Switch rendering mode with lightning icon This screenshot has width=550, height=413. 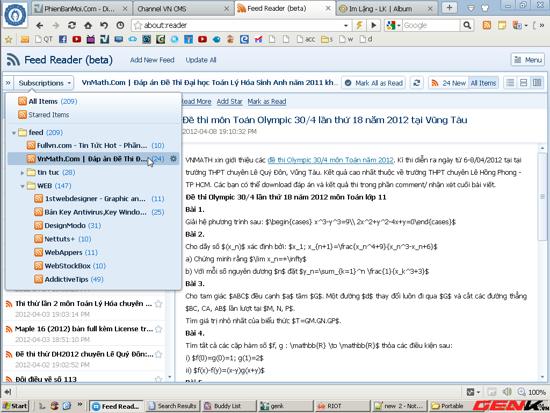coord(359,25)
